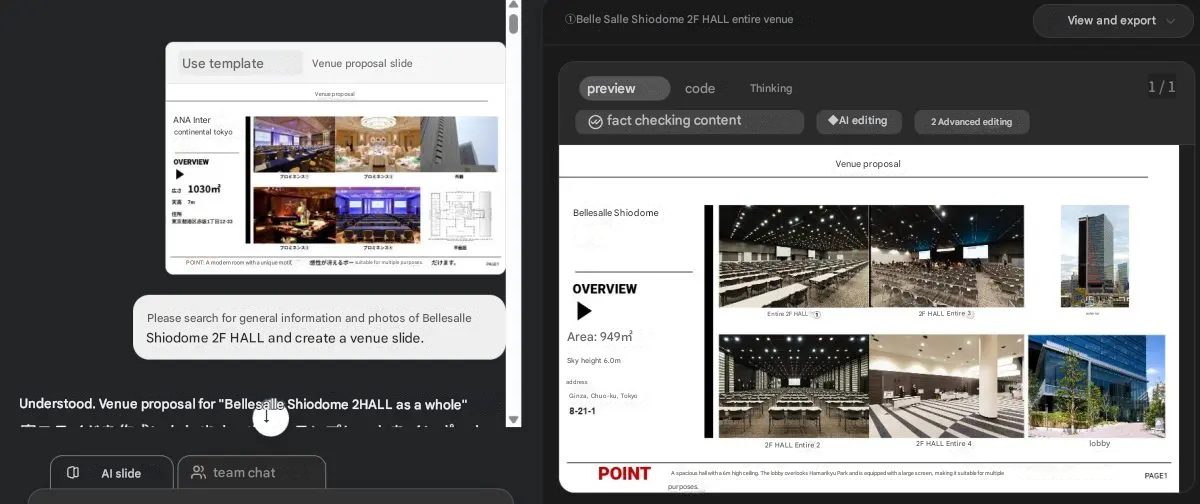
Task: Click the chat scrollbar up arrow
Action: (x=514, y=5)
